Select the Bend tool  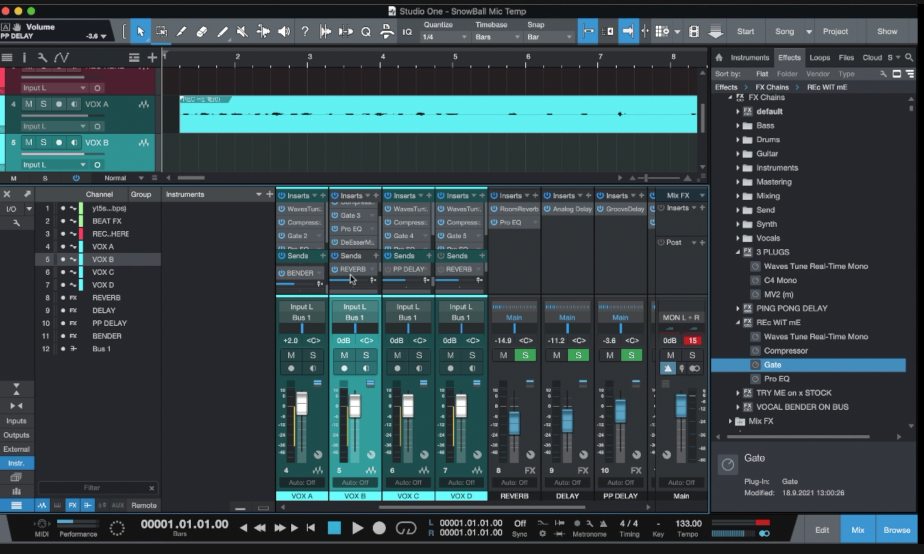[x=263, y=31]
